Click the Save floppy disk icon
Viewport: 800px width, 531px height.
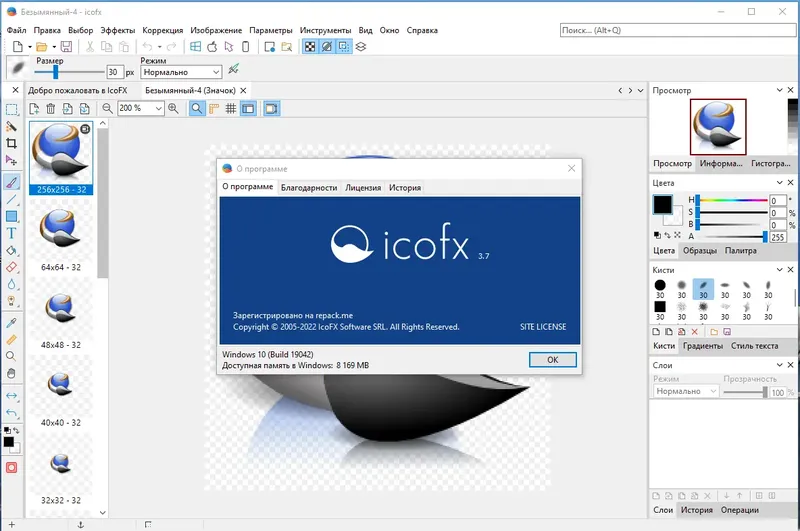[x=66, y=47]
